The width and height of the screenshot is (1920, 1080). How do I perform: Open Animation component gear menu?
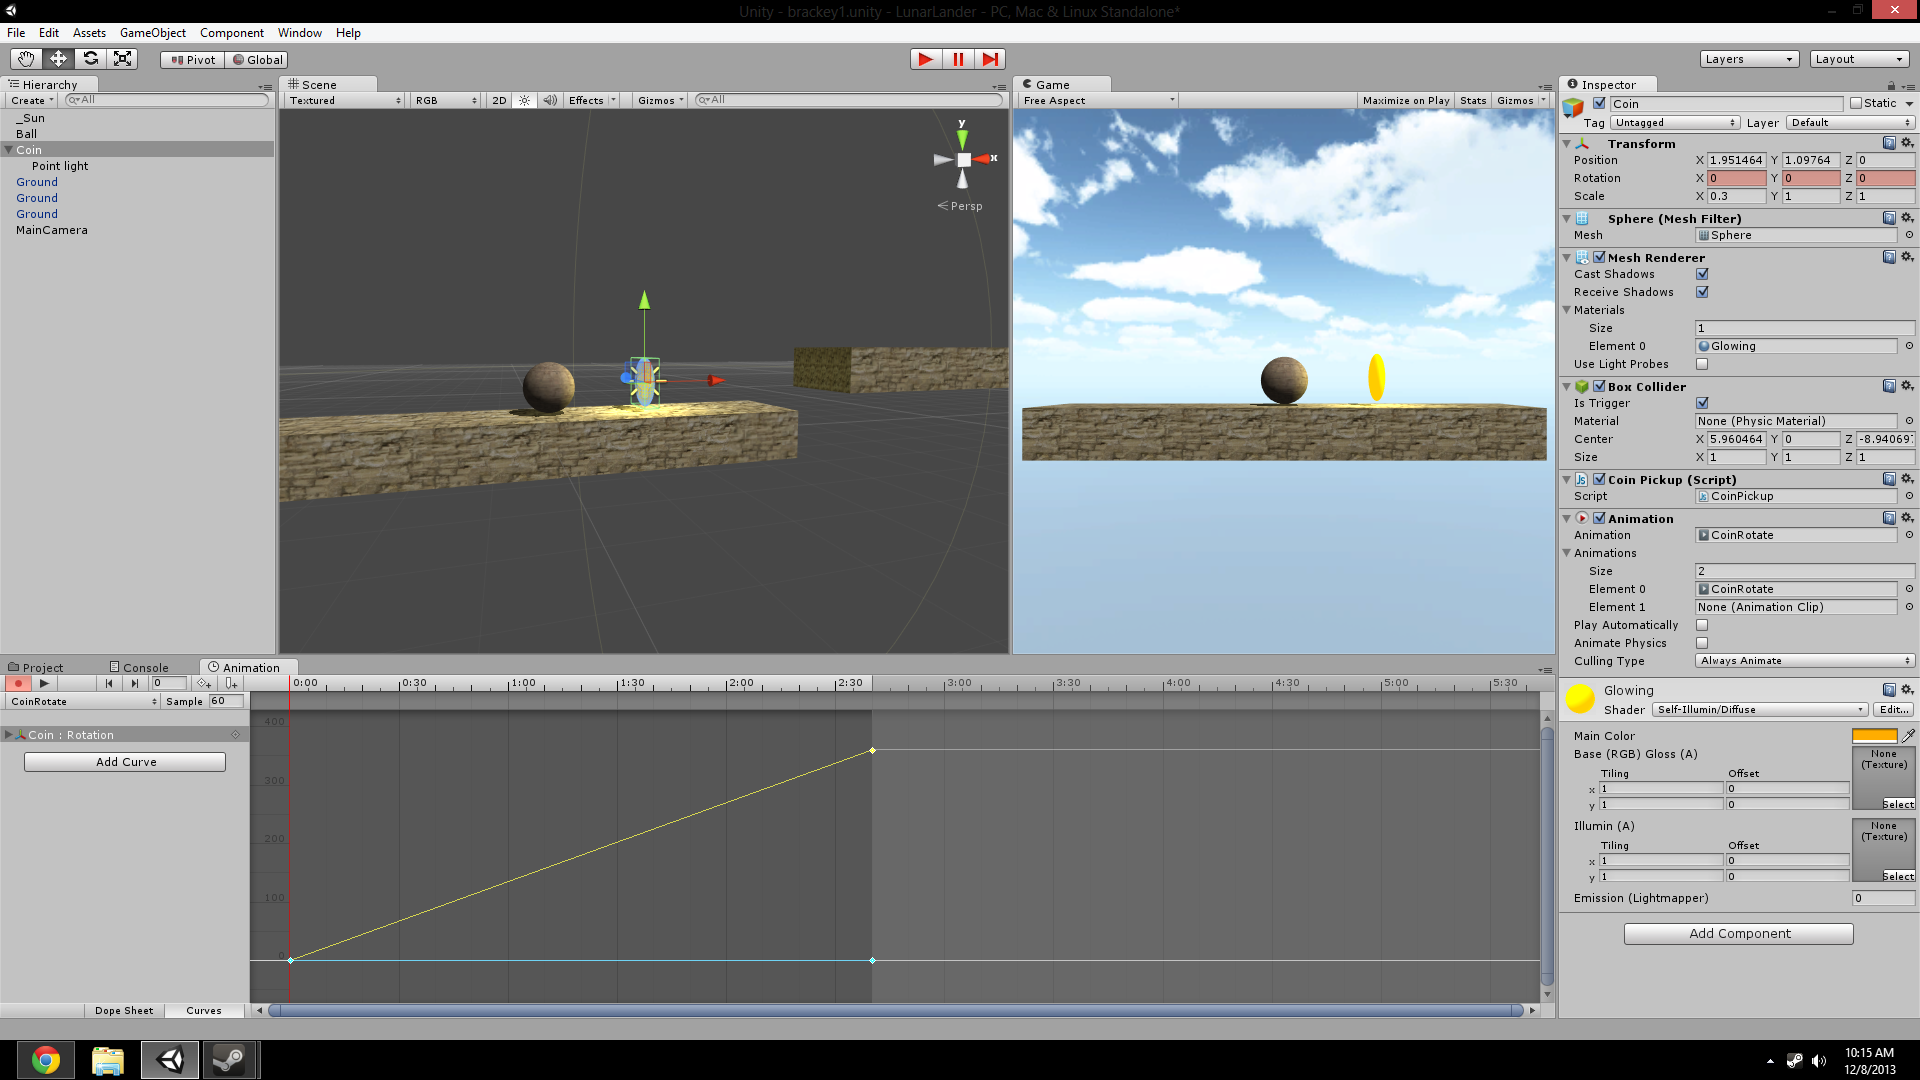(x=1907, y=518)
